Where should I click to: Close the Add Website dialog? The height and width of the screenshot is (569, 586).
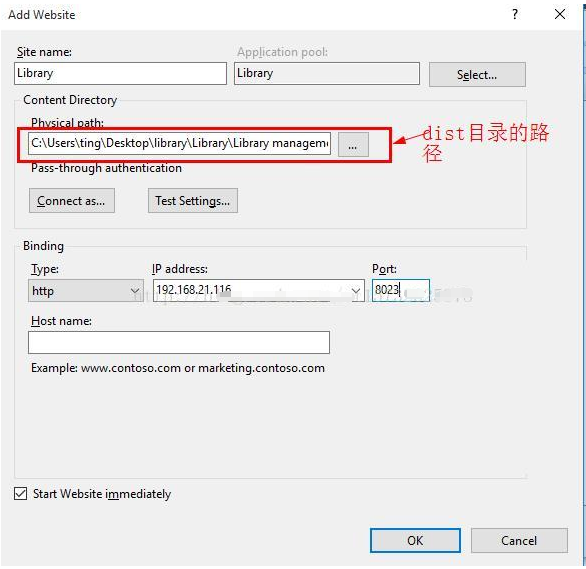coord(560,14)
